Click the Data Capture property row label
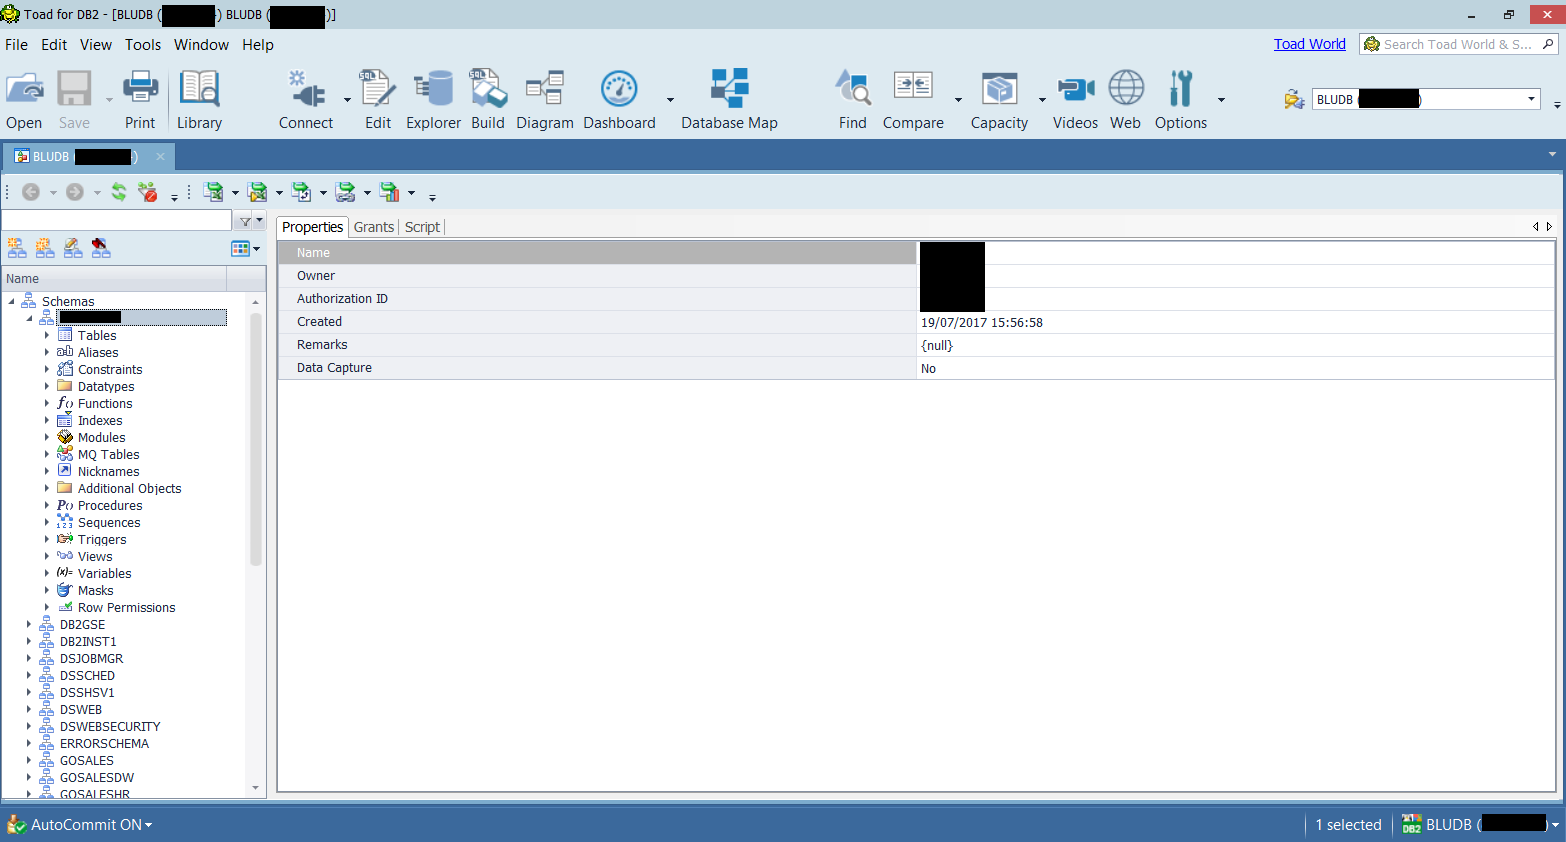Image resolution: width=1566 pixels, height=842 pixels. click(x=334, y=368)
